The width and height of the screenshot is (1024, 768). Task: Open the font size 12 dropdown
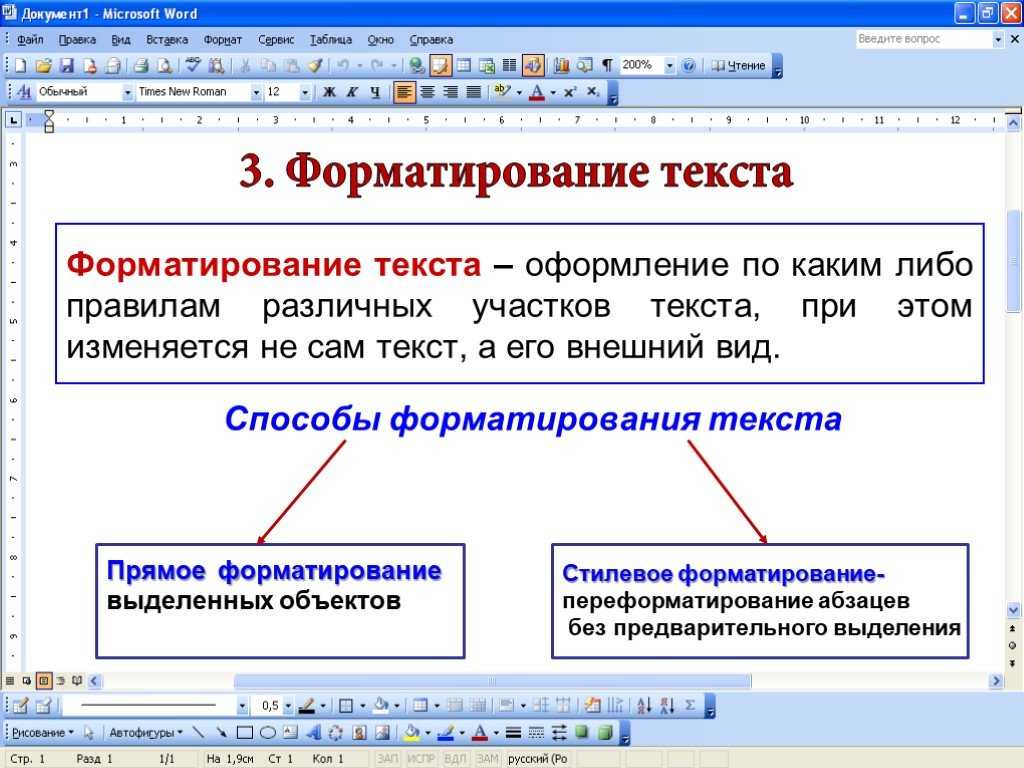304,93
